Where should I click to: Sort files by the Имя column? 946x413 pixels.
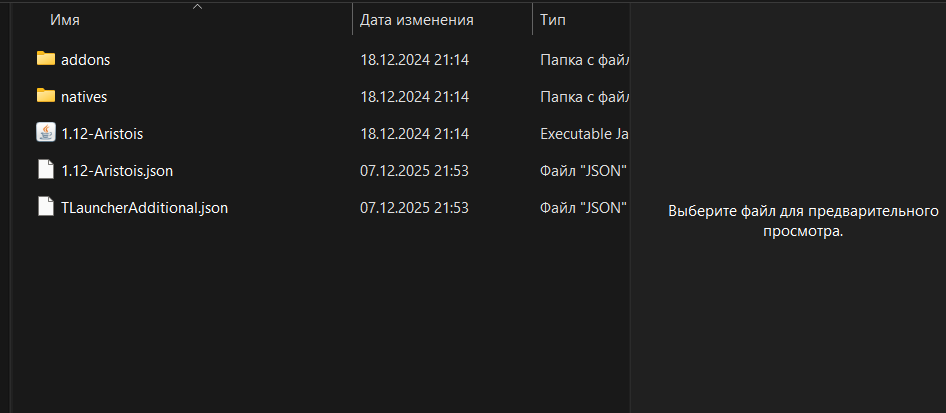[x=65, y=20]
